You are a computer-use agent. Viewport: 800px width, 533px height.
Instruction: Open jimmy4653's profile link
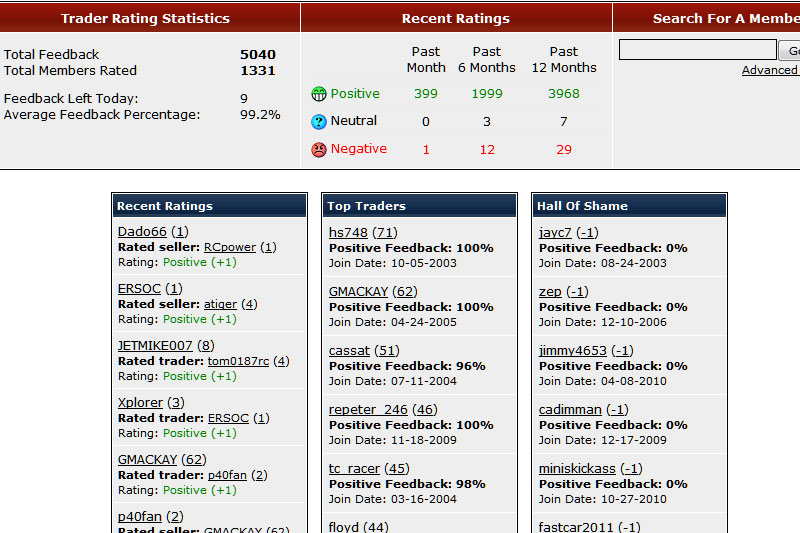point(573,351)
